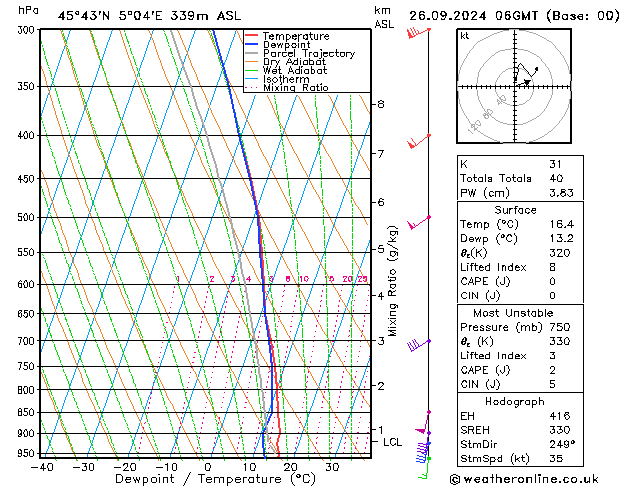The width and height of the screenshot is (629, 486).
Task: Click the 'km ASL' altitude unit label
Action: coord(384,17)
